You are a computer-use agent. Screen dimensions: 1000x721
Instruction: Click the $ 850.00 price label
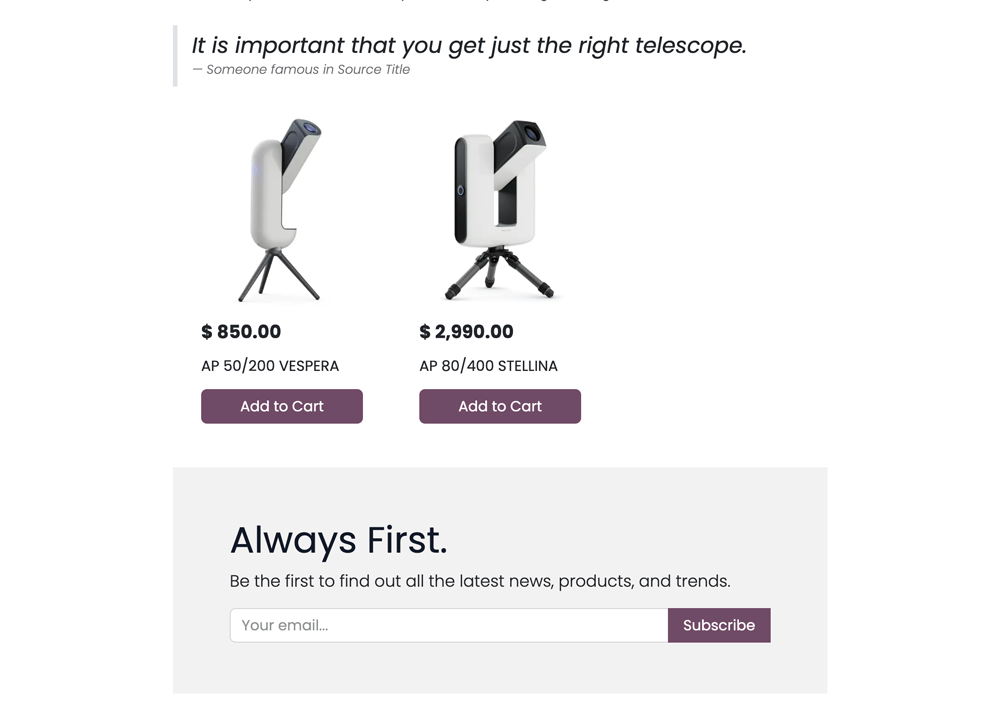241,332
